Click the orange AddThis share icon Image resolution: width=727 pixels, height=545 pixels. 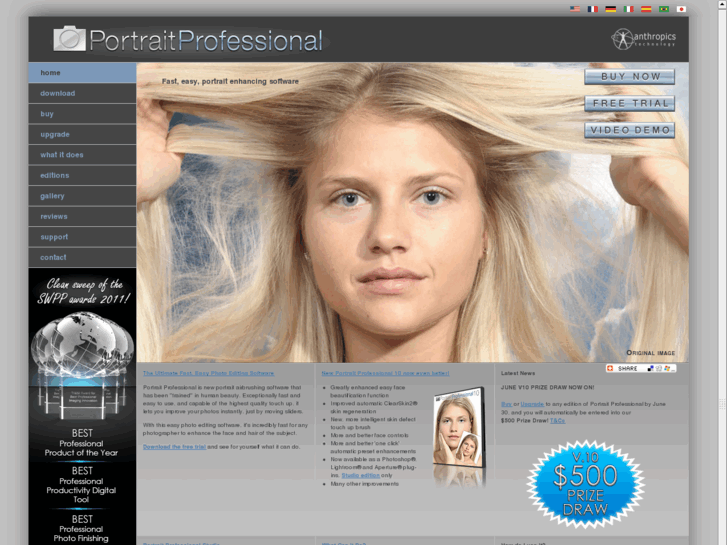[x=610, y=368]
